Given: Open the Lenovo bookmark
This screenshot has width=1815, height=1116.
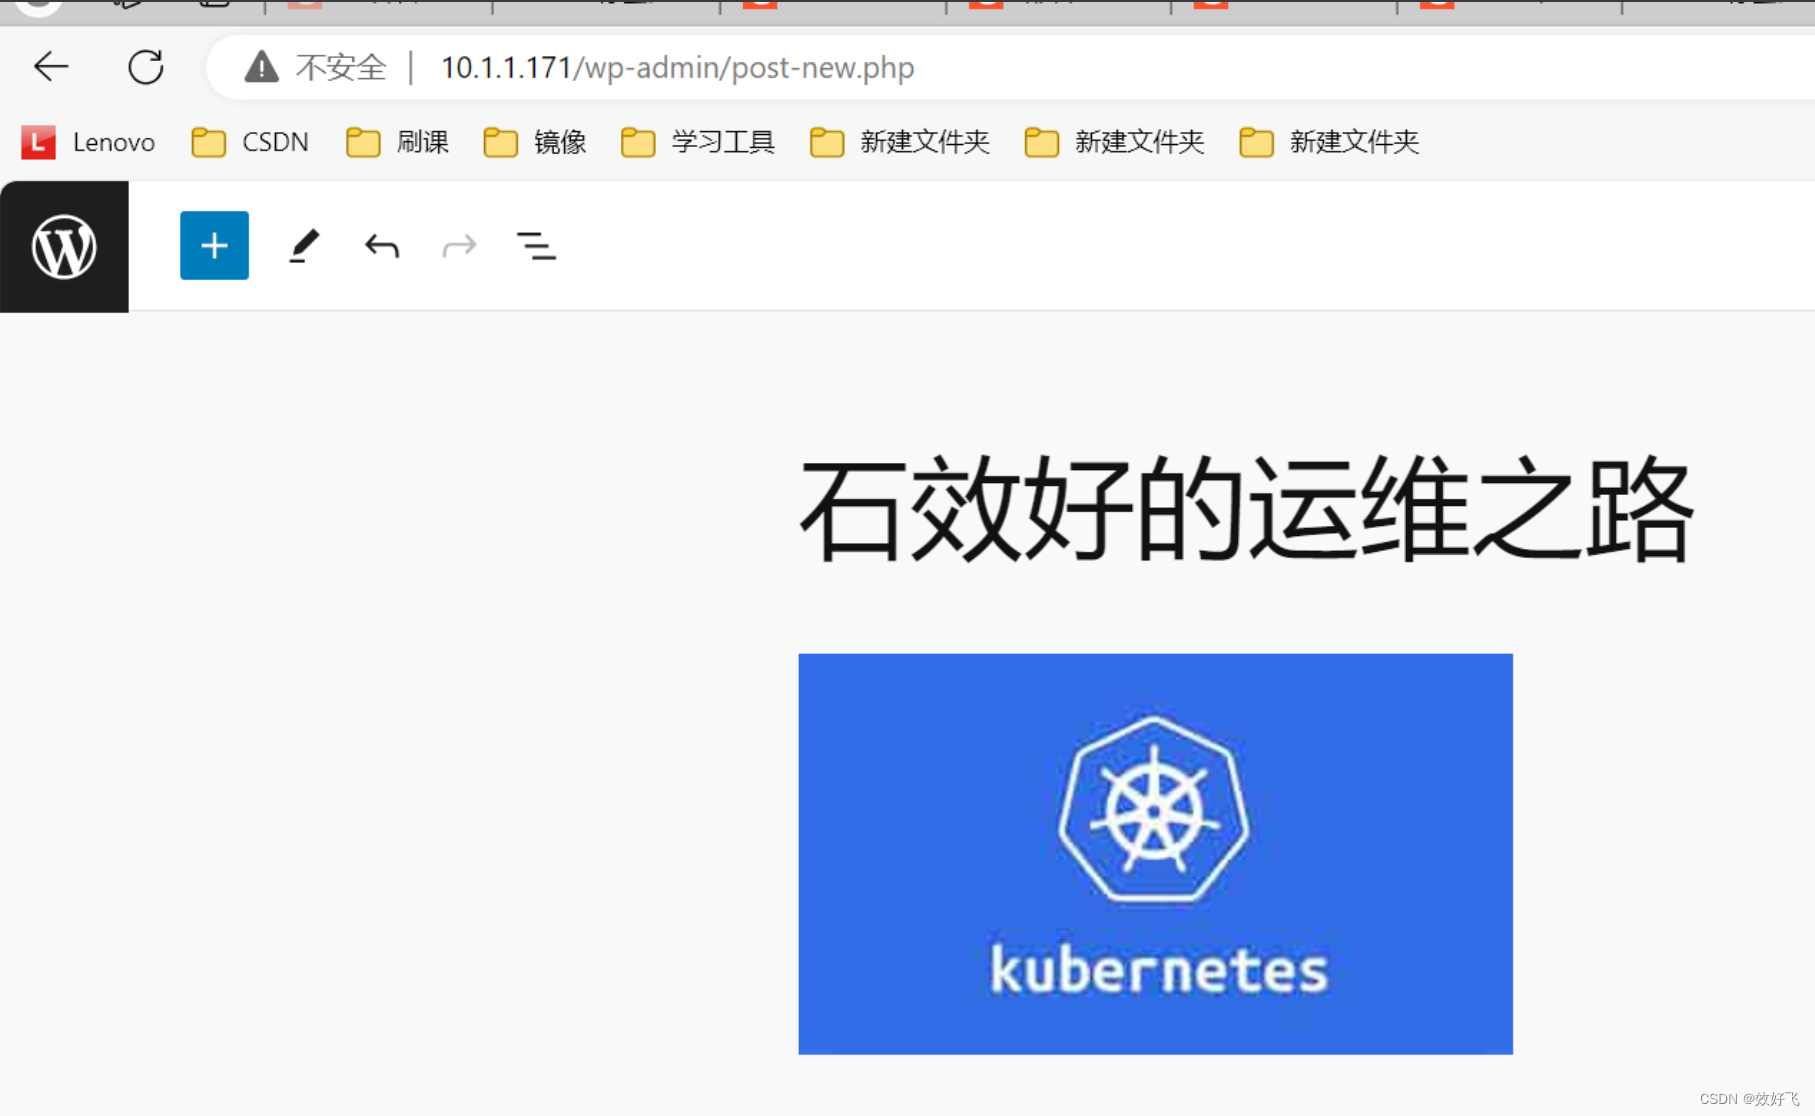Looking at the screenshot, I should click(89, 142).
